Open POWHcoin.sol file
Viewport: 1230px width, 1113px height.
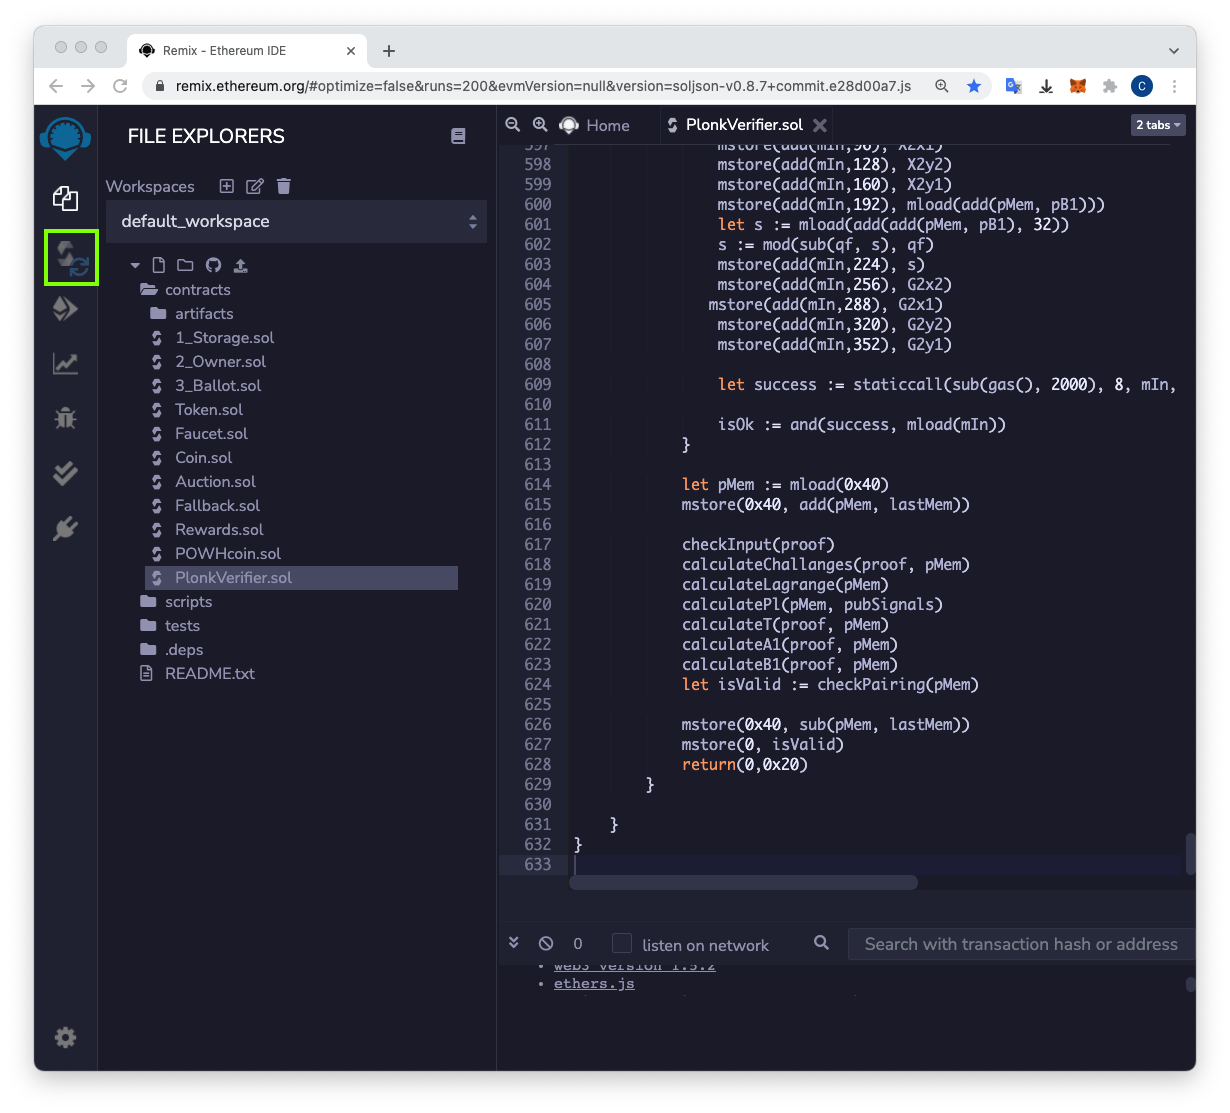228,553
